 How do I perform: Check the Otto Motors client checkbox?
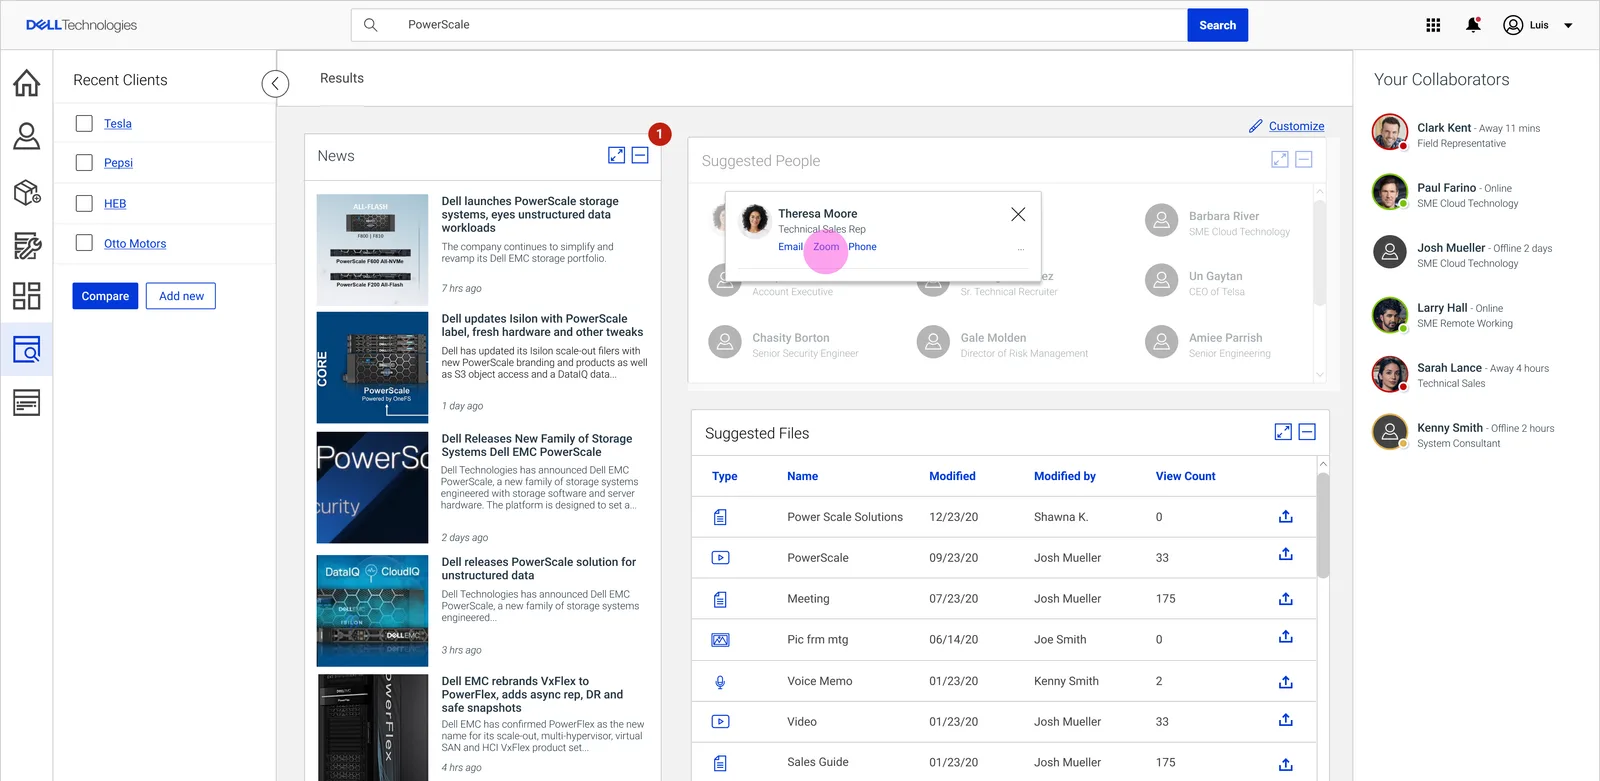click(84, 243)
